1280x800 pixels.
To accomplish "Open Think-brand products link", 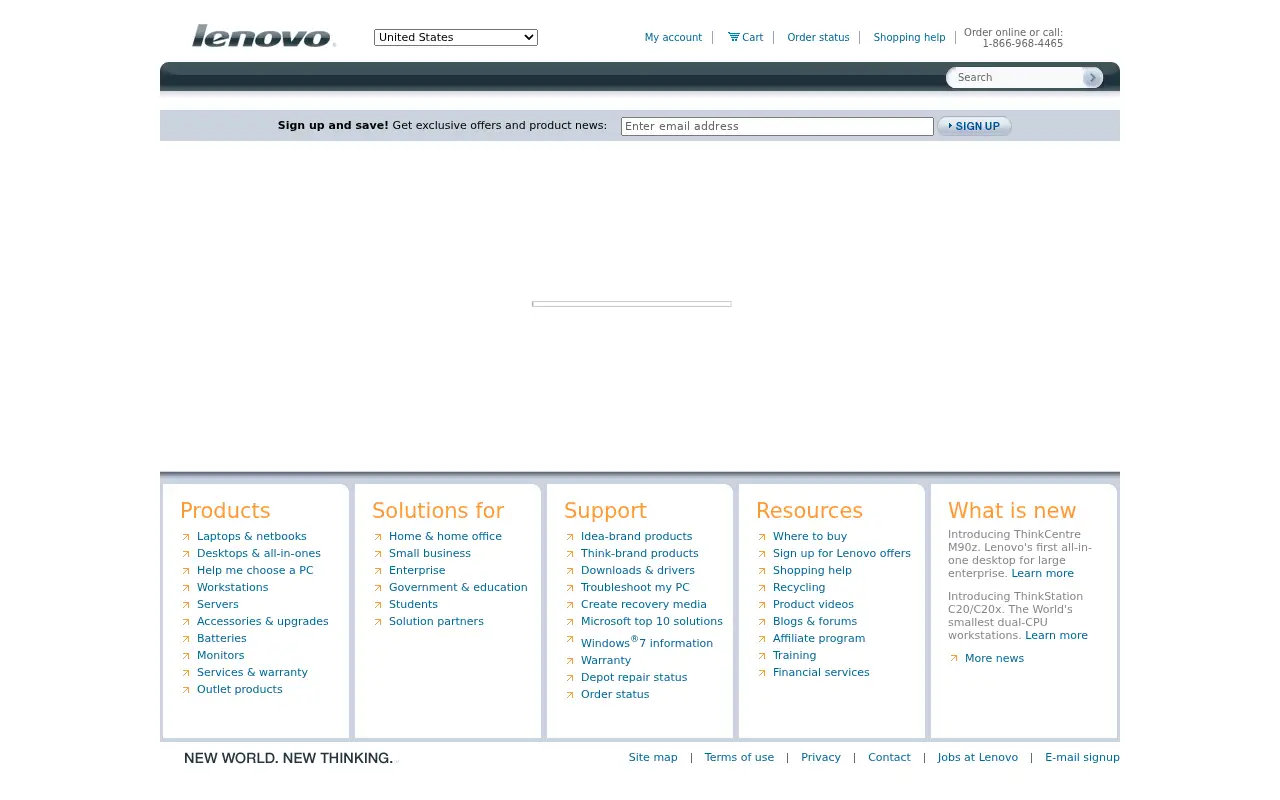I will pos(640,554).
